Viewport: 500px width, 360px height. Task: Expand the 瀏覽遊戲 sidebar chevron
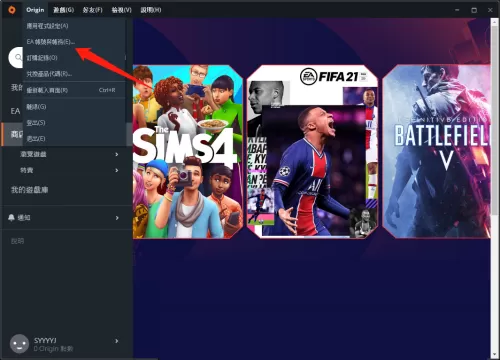117,154
